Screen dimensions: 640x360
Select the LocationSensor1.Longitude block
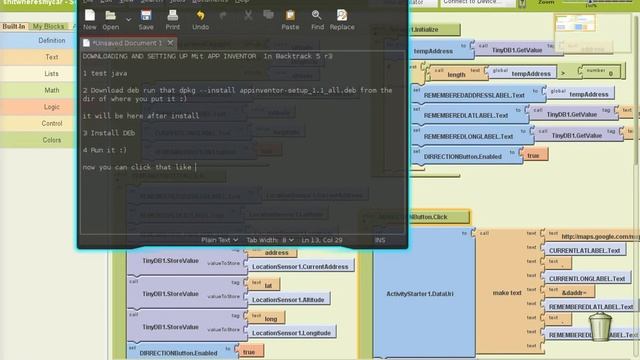(291, 333)
